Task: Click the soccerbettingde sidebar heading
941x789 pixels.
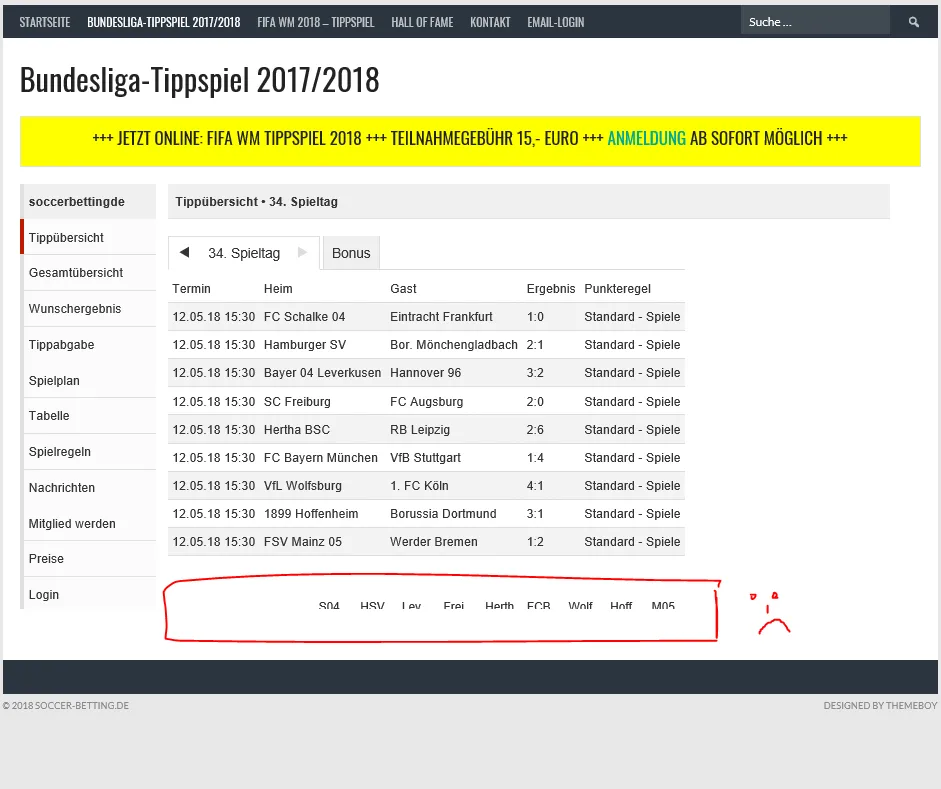Action: pyautogui.click(x=77, y=202)
